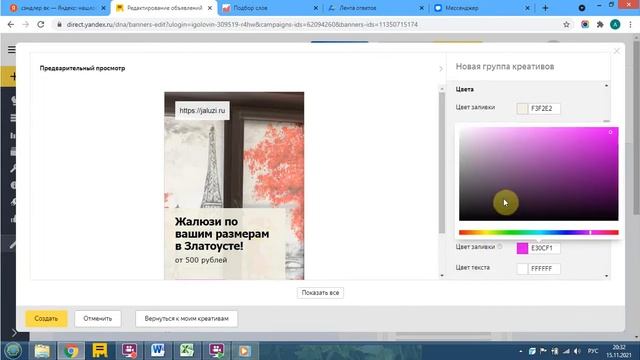This screenshot has width=640, height=360.
Task: Click the address bar URL
Action: coord(242,24)
